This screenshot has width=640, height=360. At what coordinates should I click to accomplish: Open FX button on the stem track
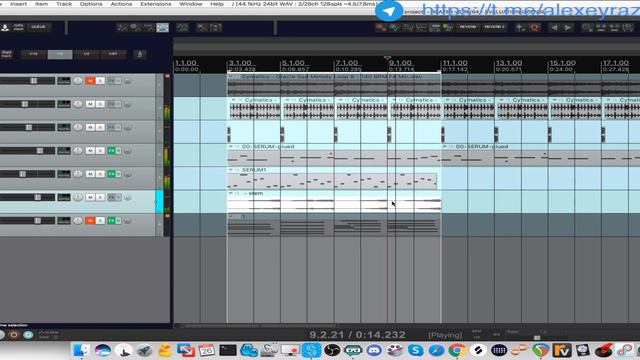pyautogui.click(x=111, y=197)
